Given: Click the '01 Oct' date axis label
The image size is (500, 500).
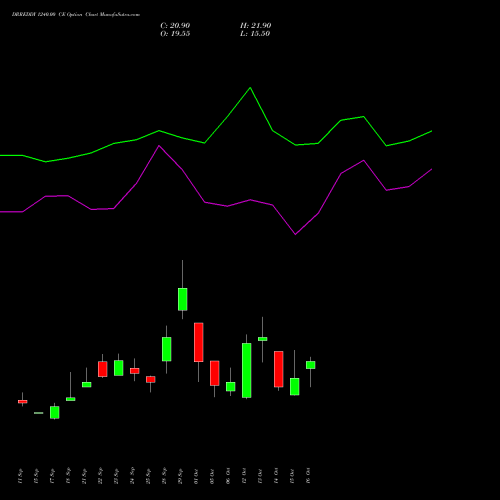Looking at the screenshot, I should point(196,476).
